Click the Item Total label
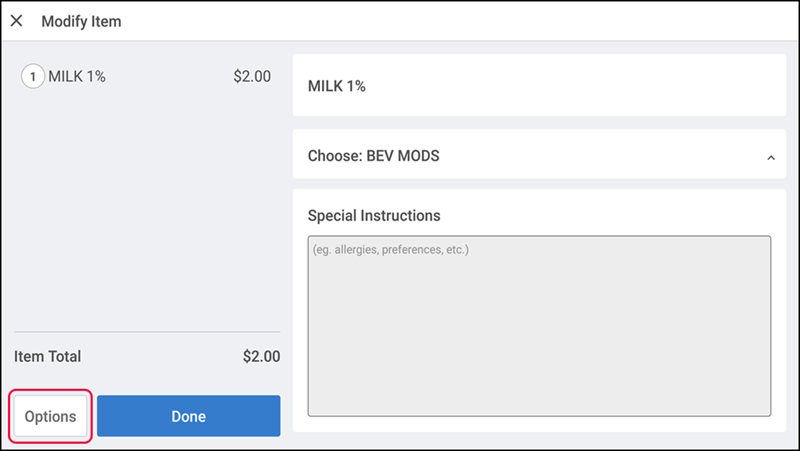Image resolution: width=800 pixels, height=451 pixels. pos(47,356)
